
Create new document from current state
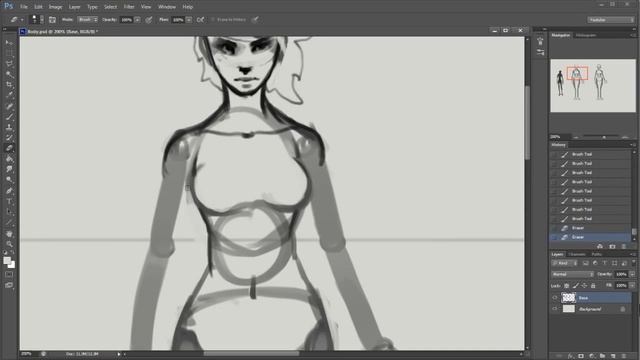coord(600,246)
